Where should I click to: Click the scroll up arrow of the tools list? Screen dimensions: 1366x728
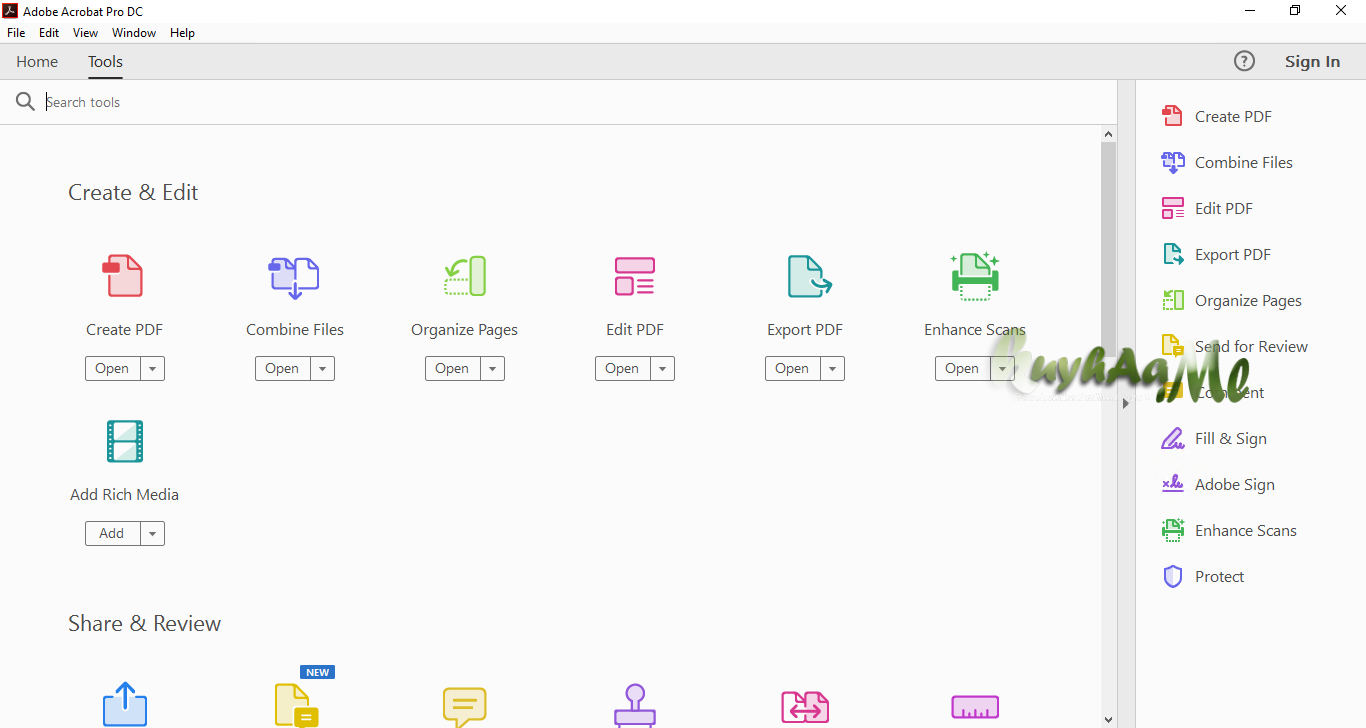pos(1108,133)
